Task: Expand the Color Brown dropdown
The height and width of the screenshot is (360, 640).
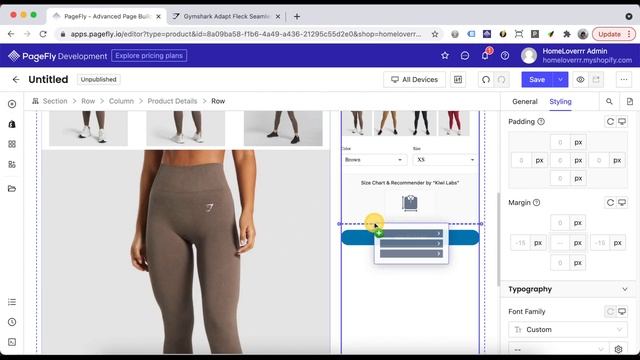Action: 373,160
